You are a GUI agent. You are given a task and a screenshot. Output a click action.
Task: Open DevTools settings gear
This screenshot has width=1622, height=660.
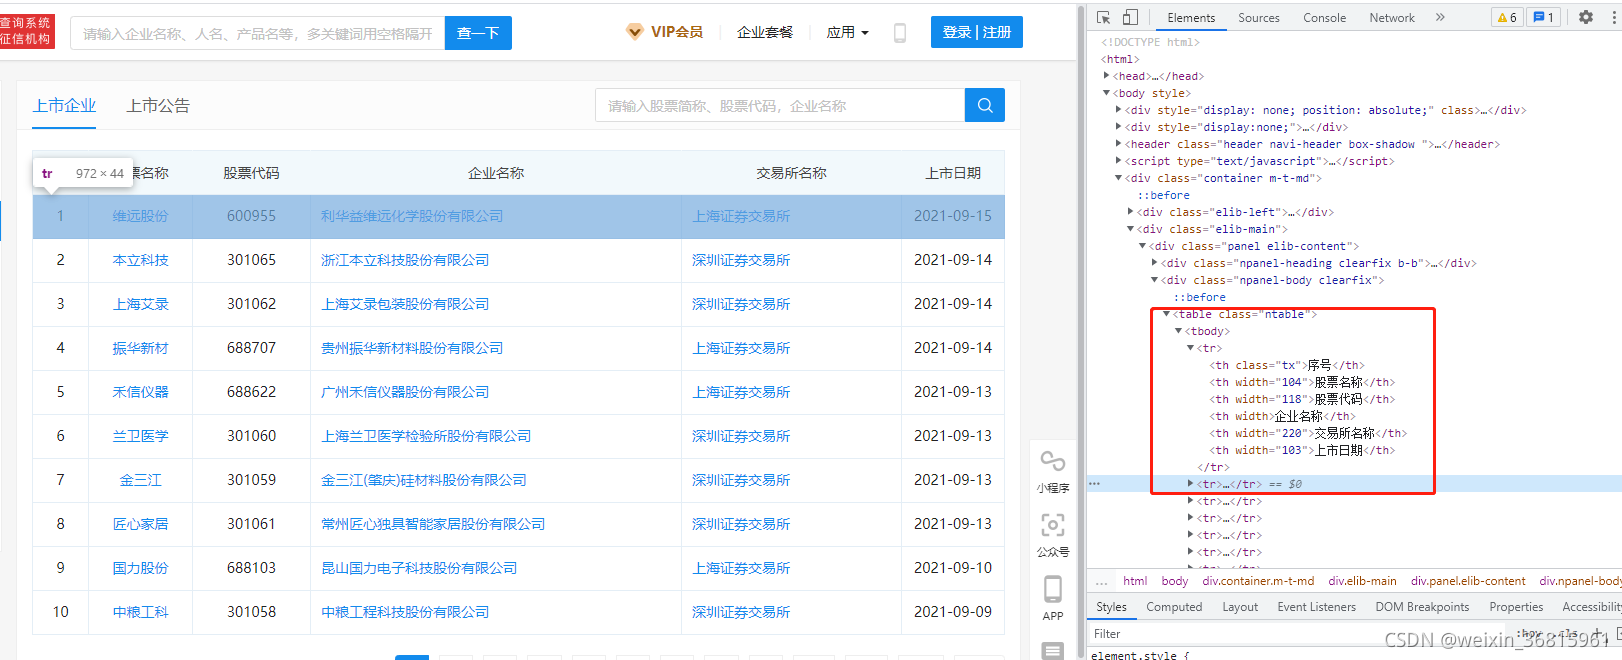pos(1586,17)
